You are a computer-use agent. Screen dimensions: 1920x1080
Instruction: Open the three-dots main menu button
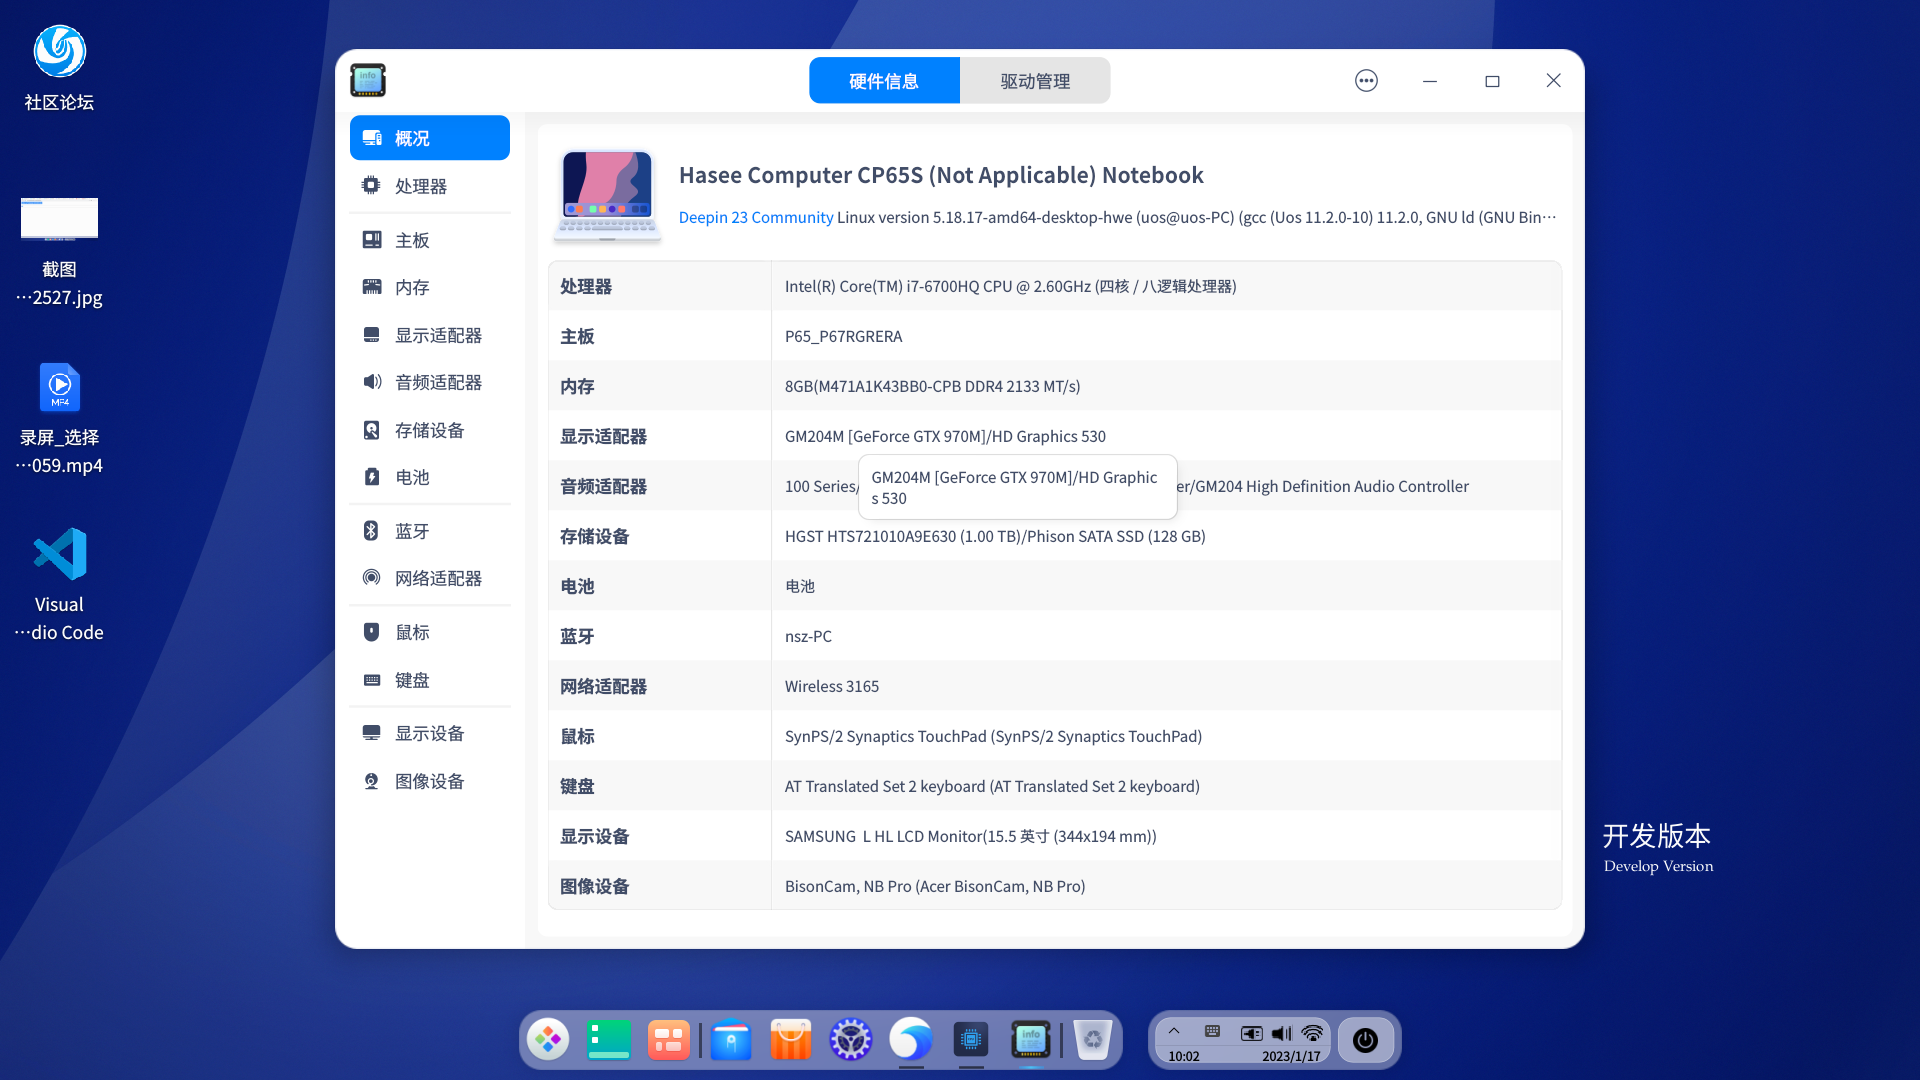(x=1366, y=81)
